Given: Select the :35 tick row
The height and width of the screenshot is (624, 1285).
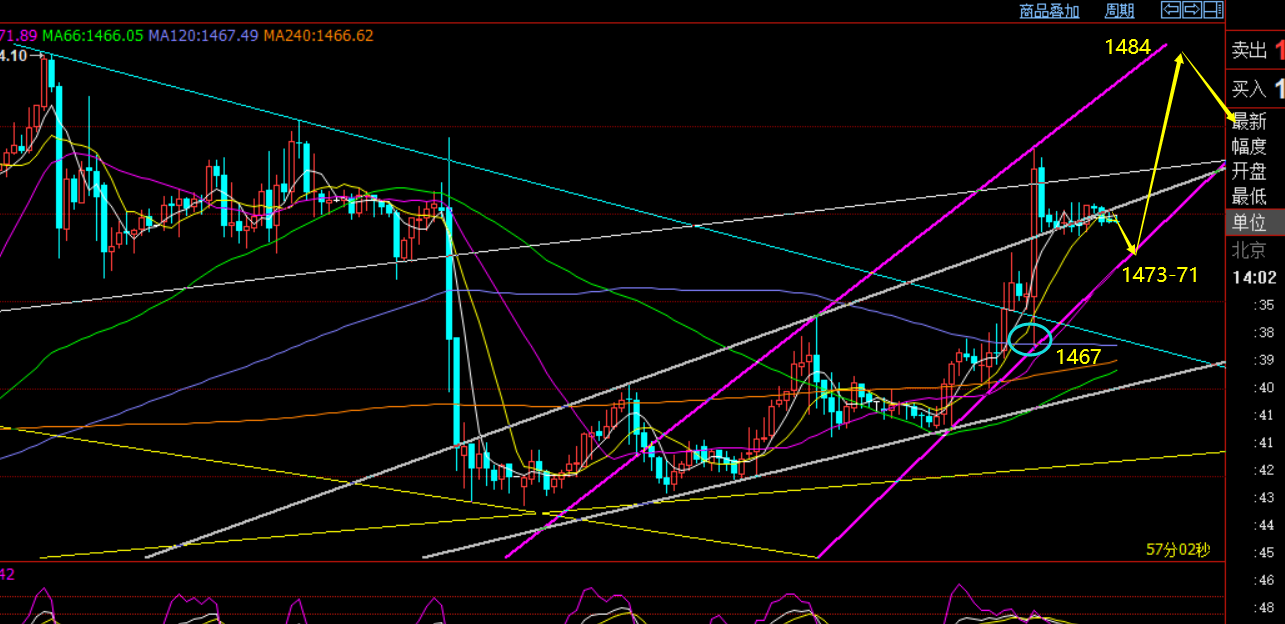Looking at the screenshot, I should click(x=1266, y=305).
